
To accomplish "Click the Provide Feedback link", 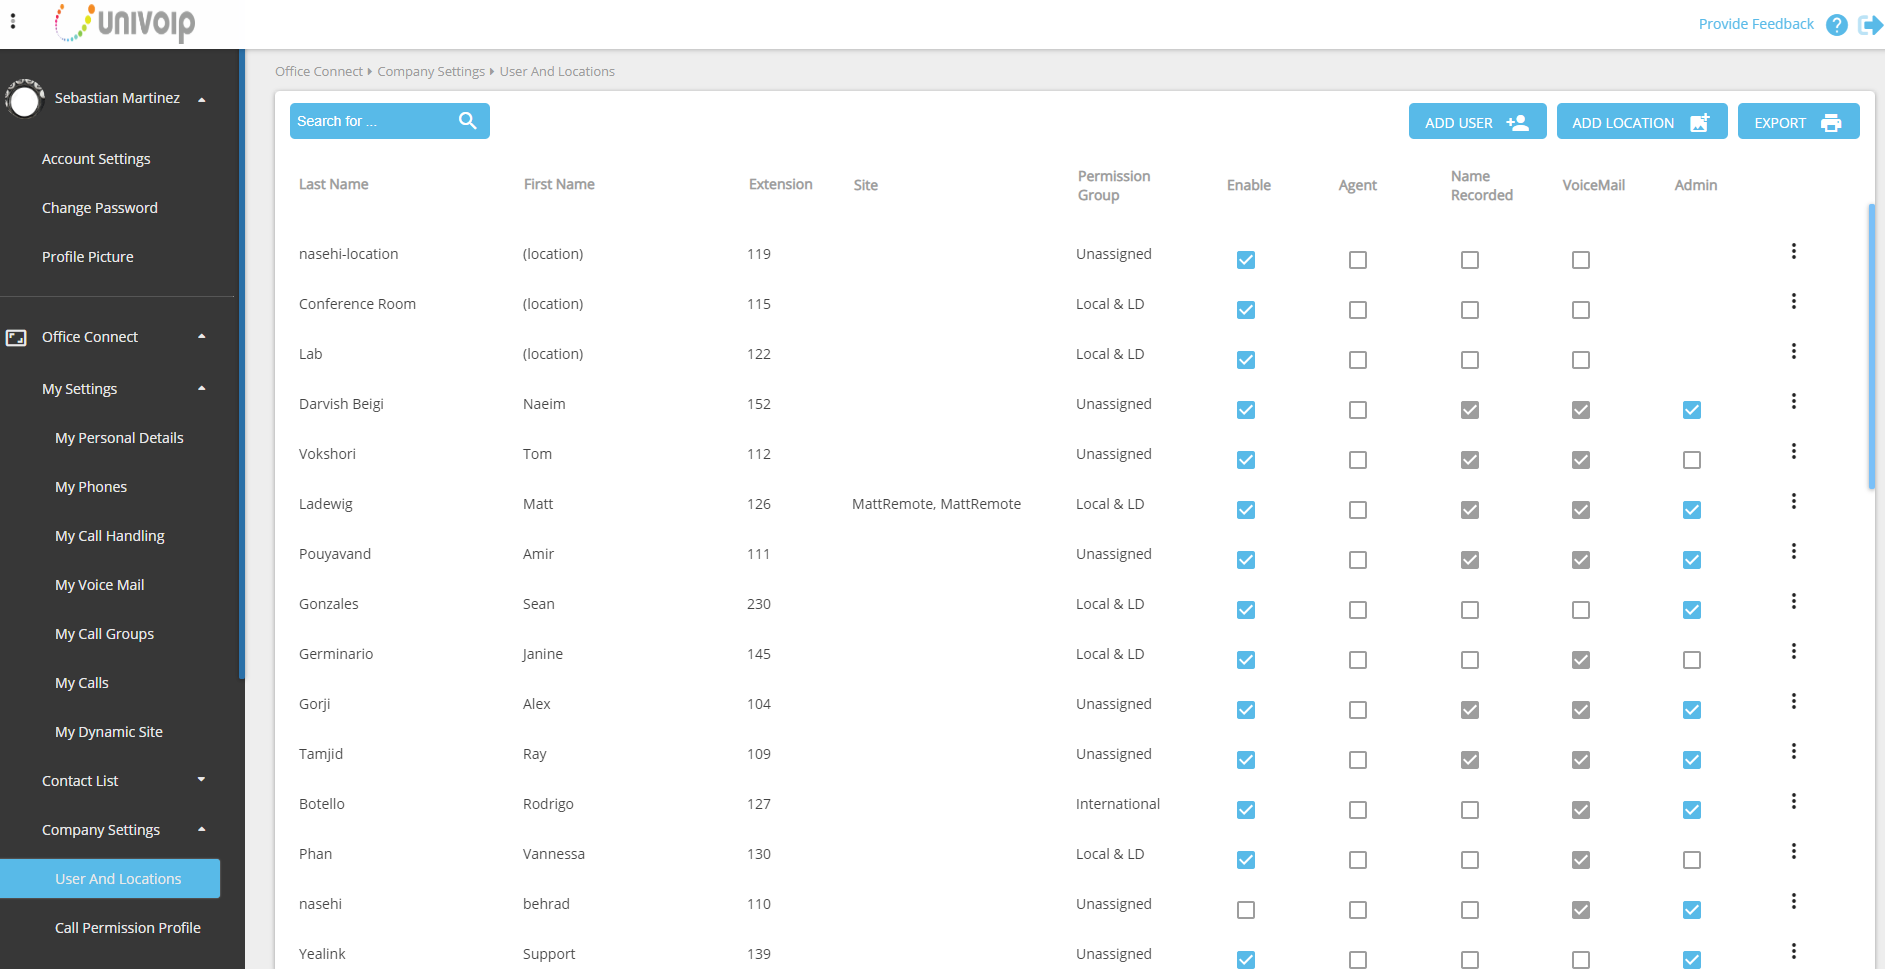I will [1756, 24].
